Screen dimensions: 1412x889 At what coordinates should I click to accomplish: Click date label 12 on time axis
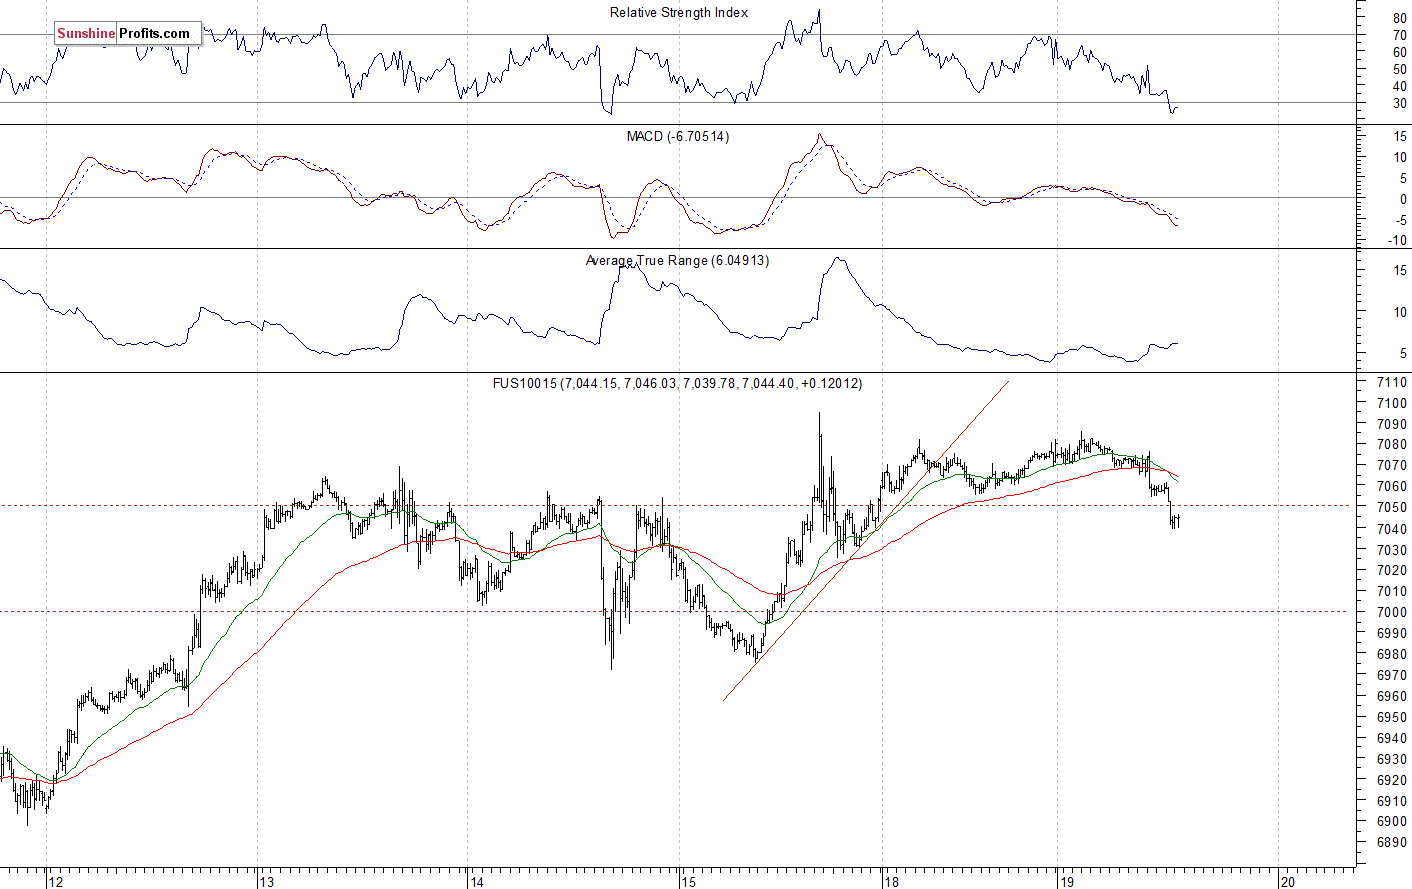(56, 881)
